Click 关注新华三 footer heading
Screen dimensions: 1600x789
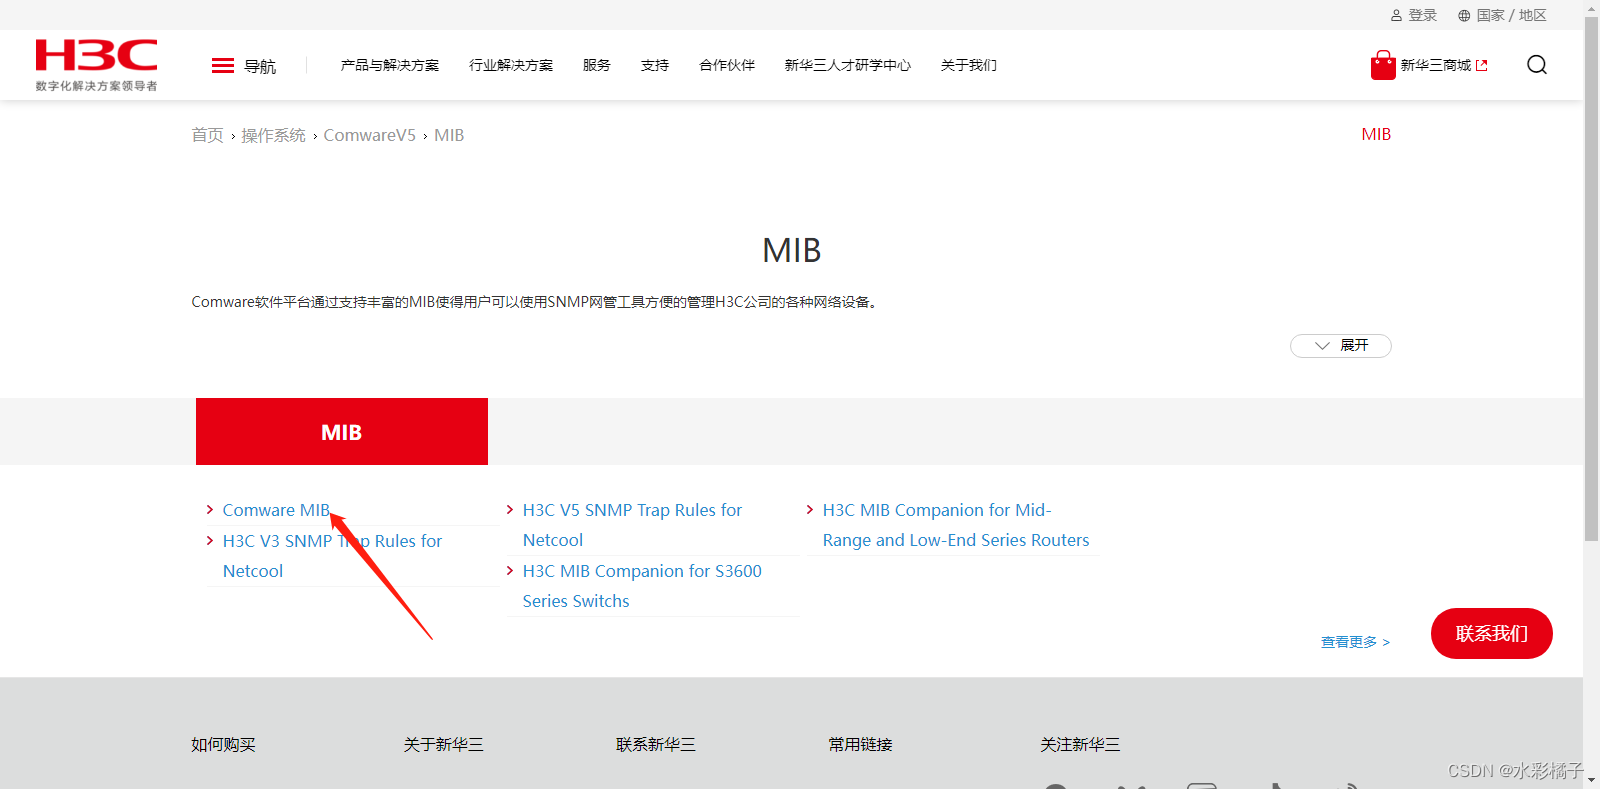(1080, 745)
